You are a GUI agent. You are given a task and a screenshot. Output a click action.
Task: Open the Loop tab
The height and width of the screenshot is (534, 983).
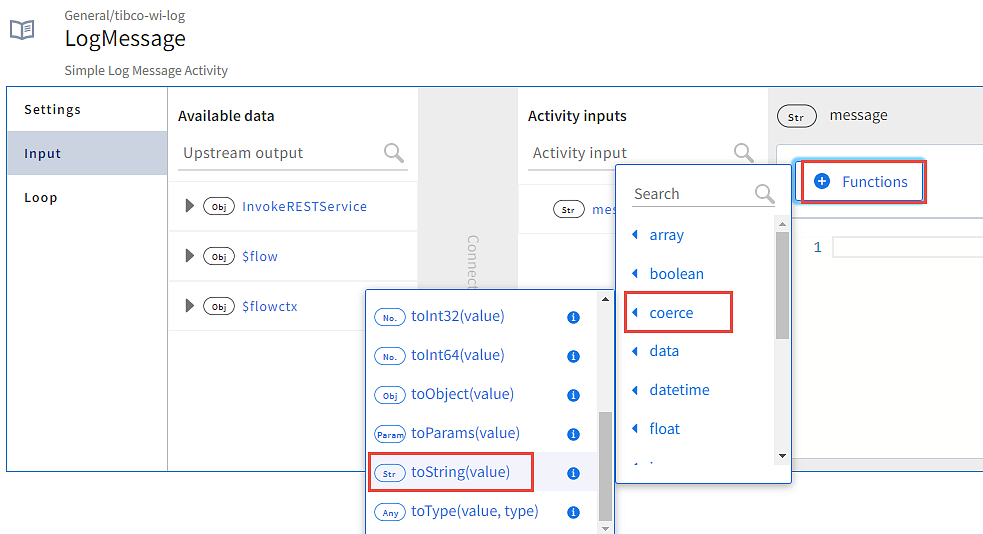pos(41,197)
